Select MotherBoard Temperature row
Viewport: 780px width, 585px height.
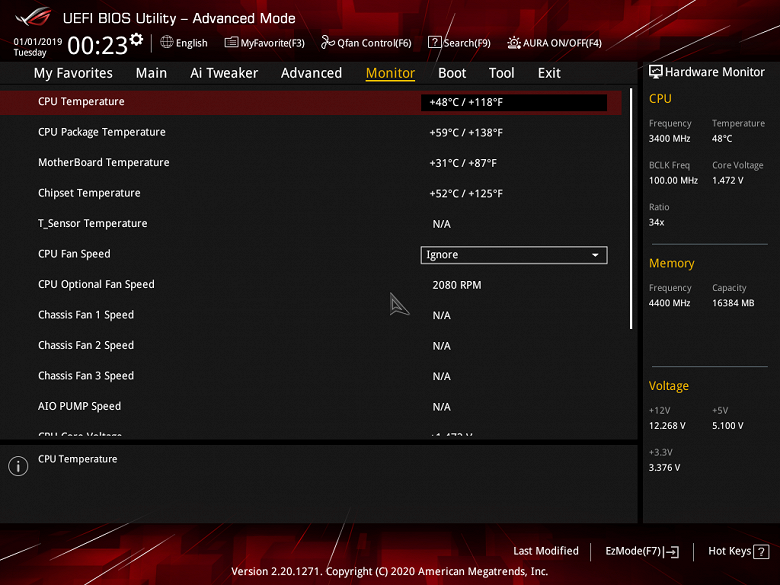[311, 163]
